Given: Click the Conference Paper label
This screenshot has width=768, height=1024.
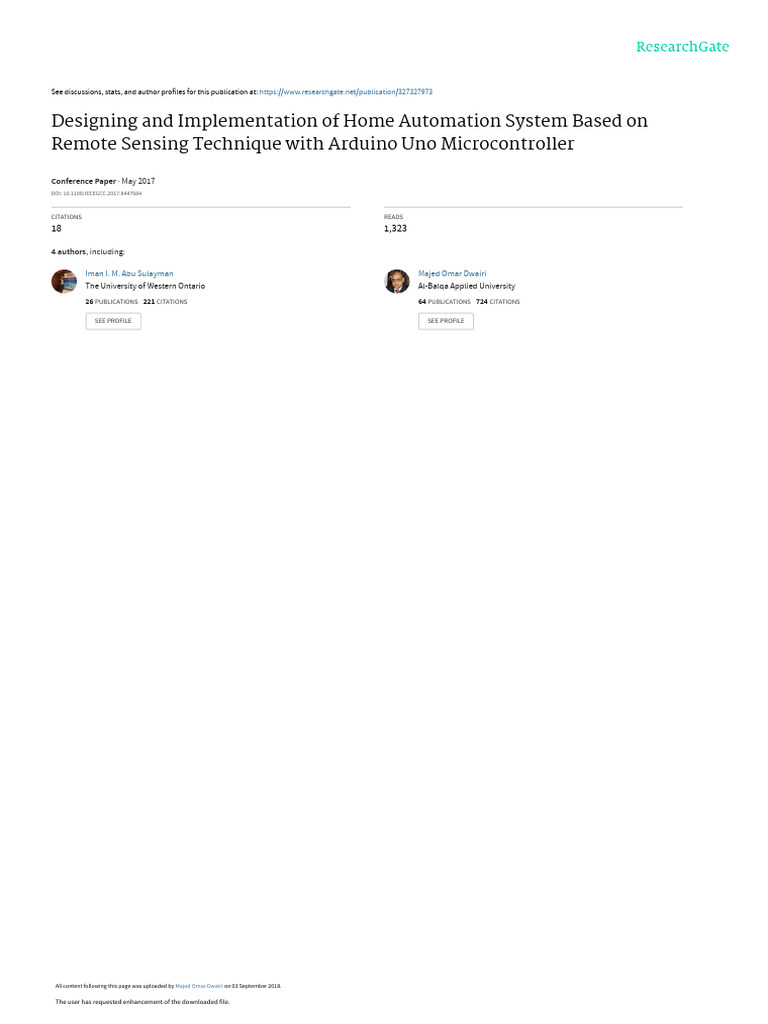Looking at the screenshot, I should pyautogui.click(x=83, y=181).
